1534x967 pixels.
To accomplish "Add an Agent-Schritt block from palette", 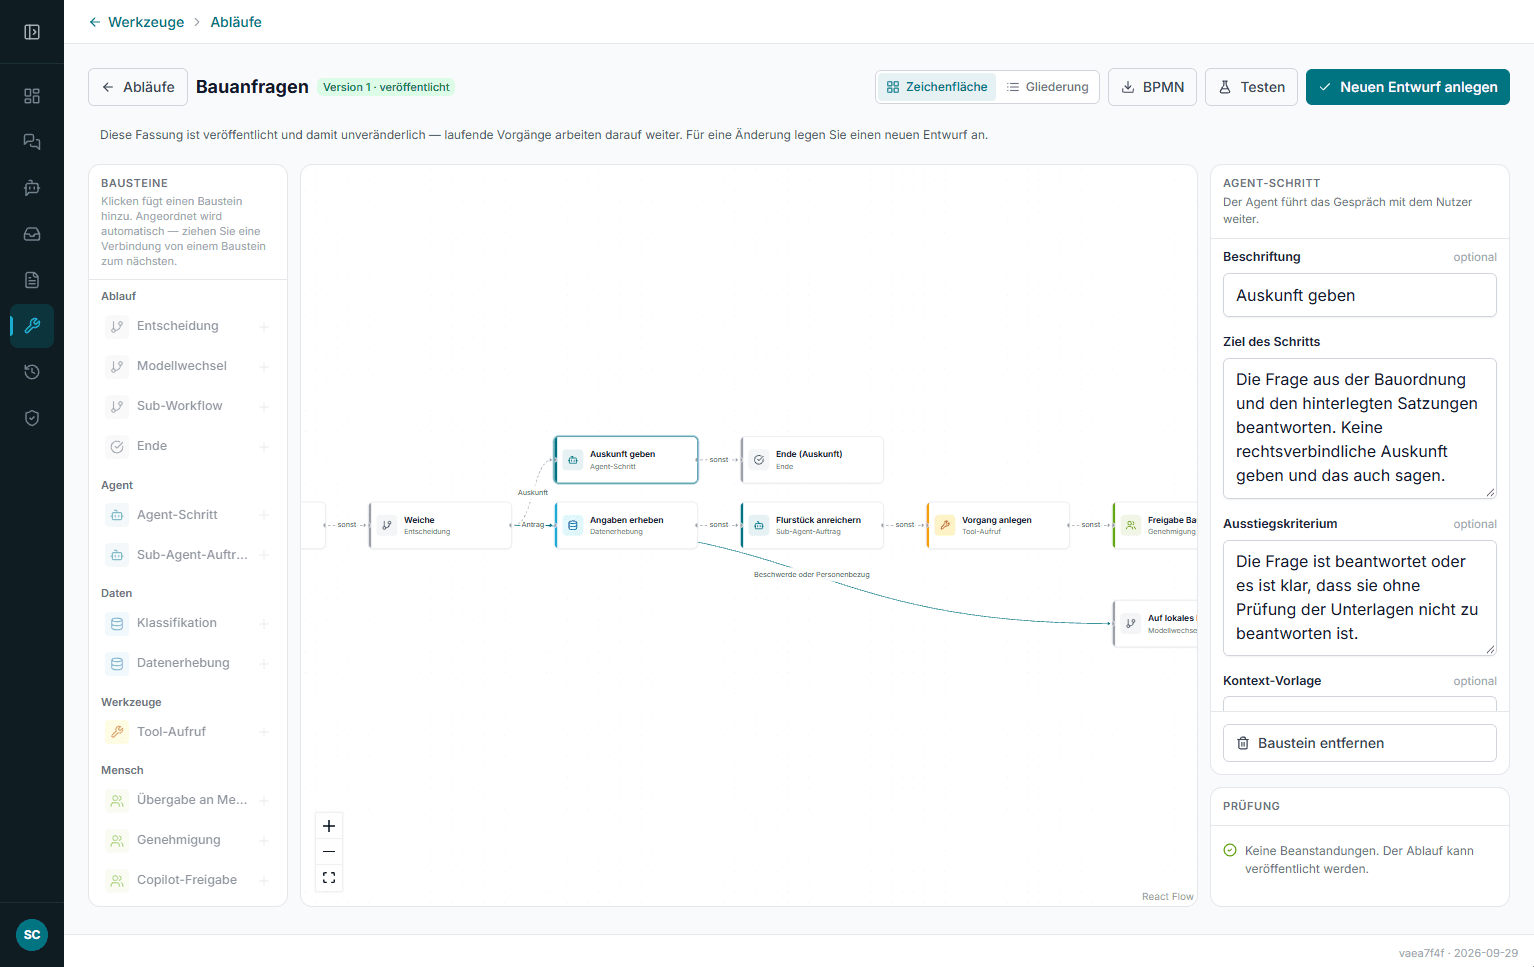I will pyautogui.click(x=187, y=515).
